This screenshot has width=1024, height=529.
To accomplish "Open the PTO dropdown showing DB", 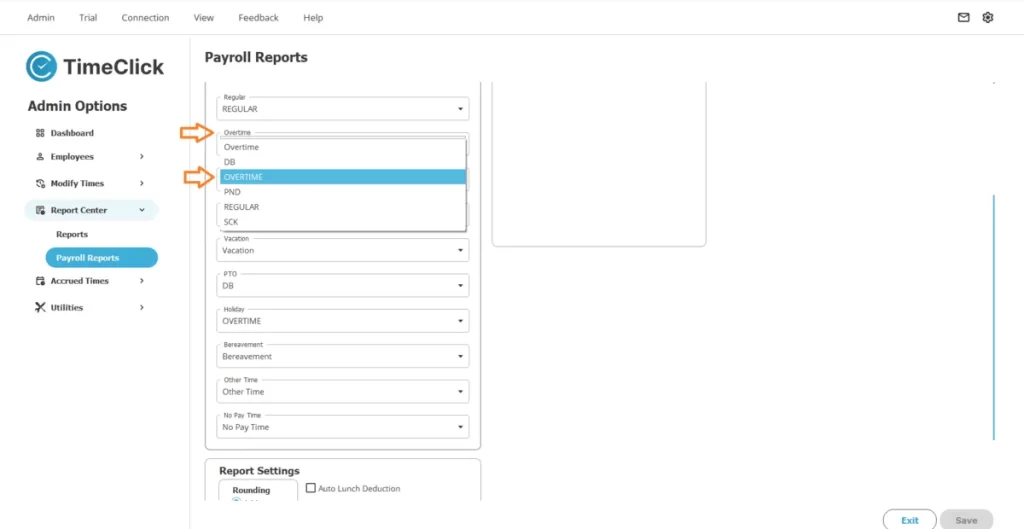I will click(x=342, y=285).
